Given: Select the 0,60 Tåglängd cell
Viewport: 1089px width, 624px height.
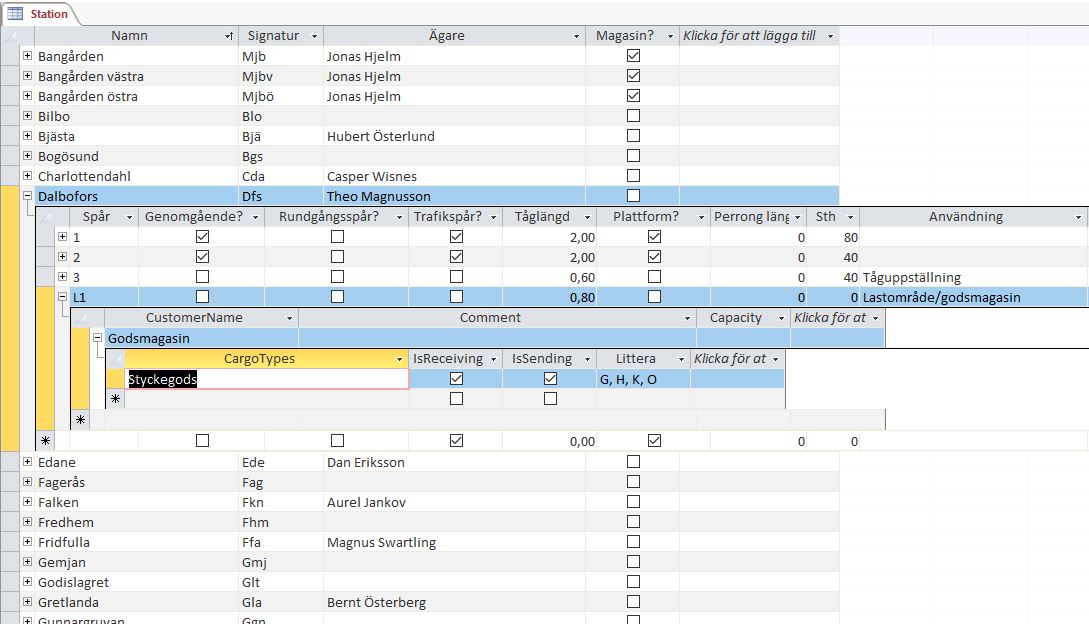Looking at the screenshot, I should tap(549, 277).
